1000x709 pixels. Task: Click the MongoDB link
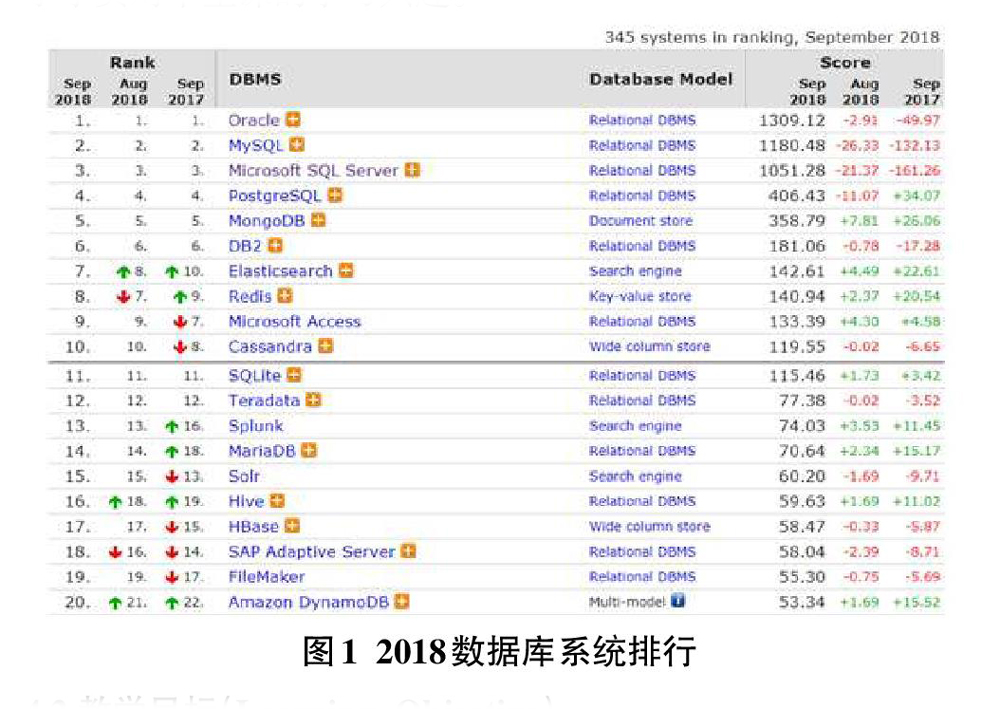click(x=267, y=221)
